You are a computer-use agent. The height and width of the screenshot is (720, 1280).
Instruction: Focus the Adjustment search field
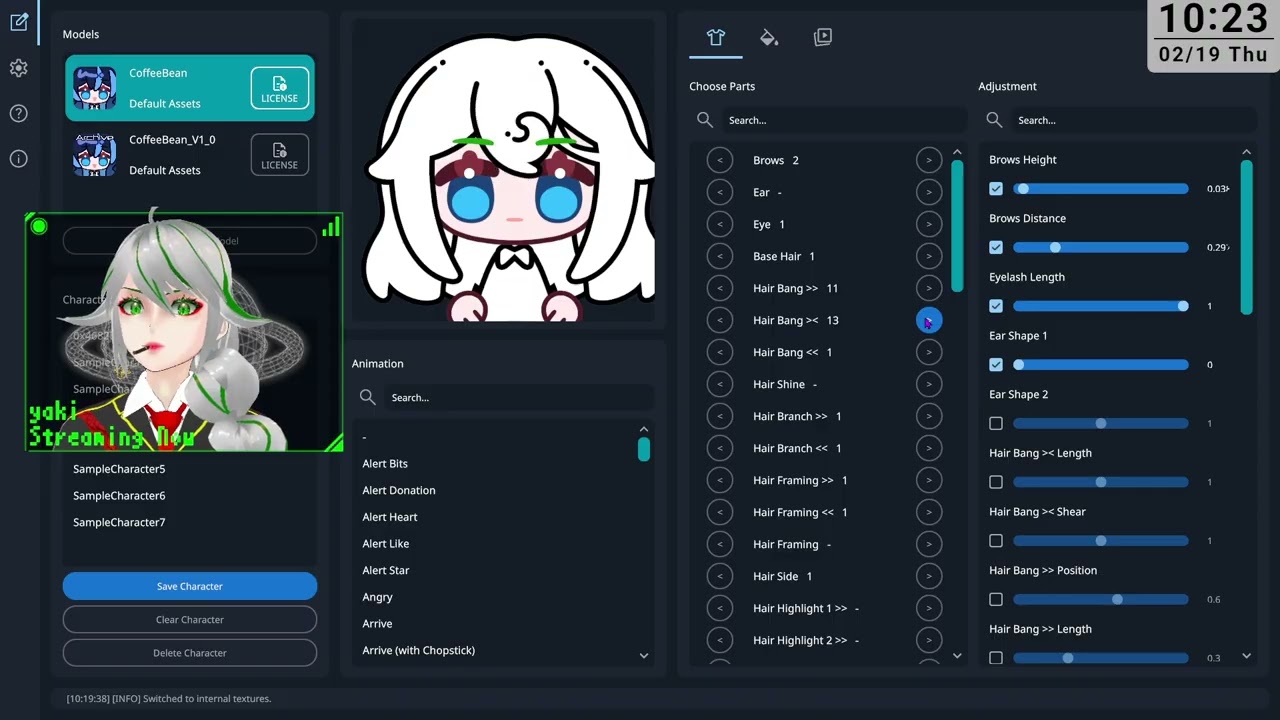(x=1135, y=120)
